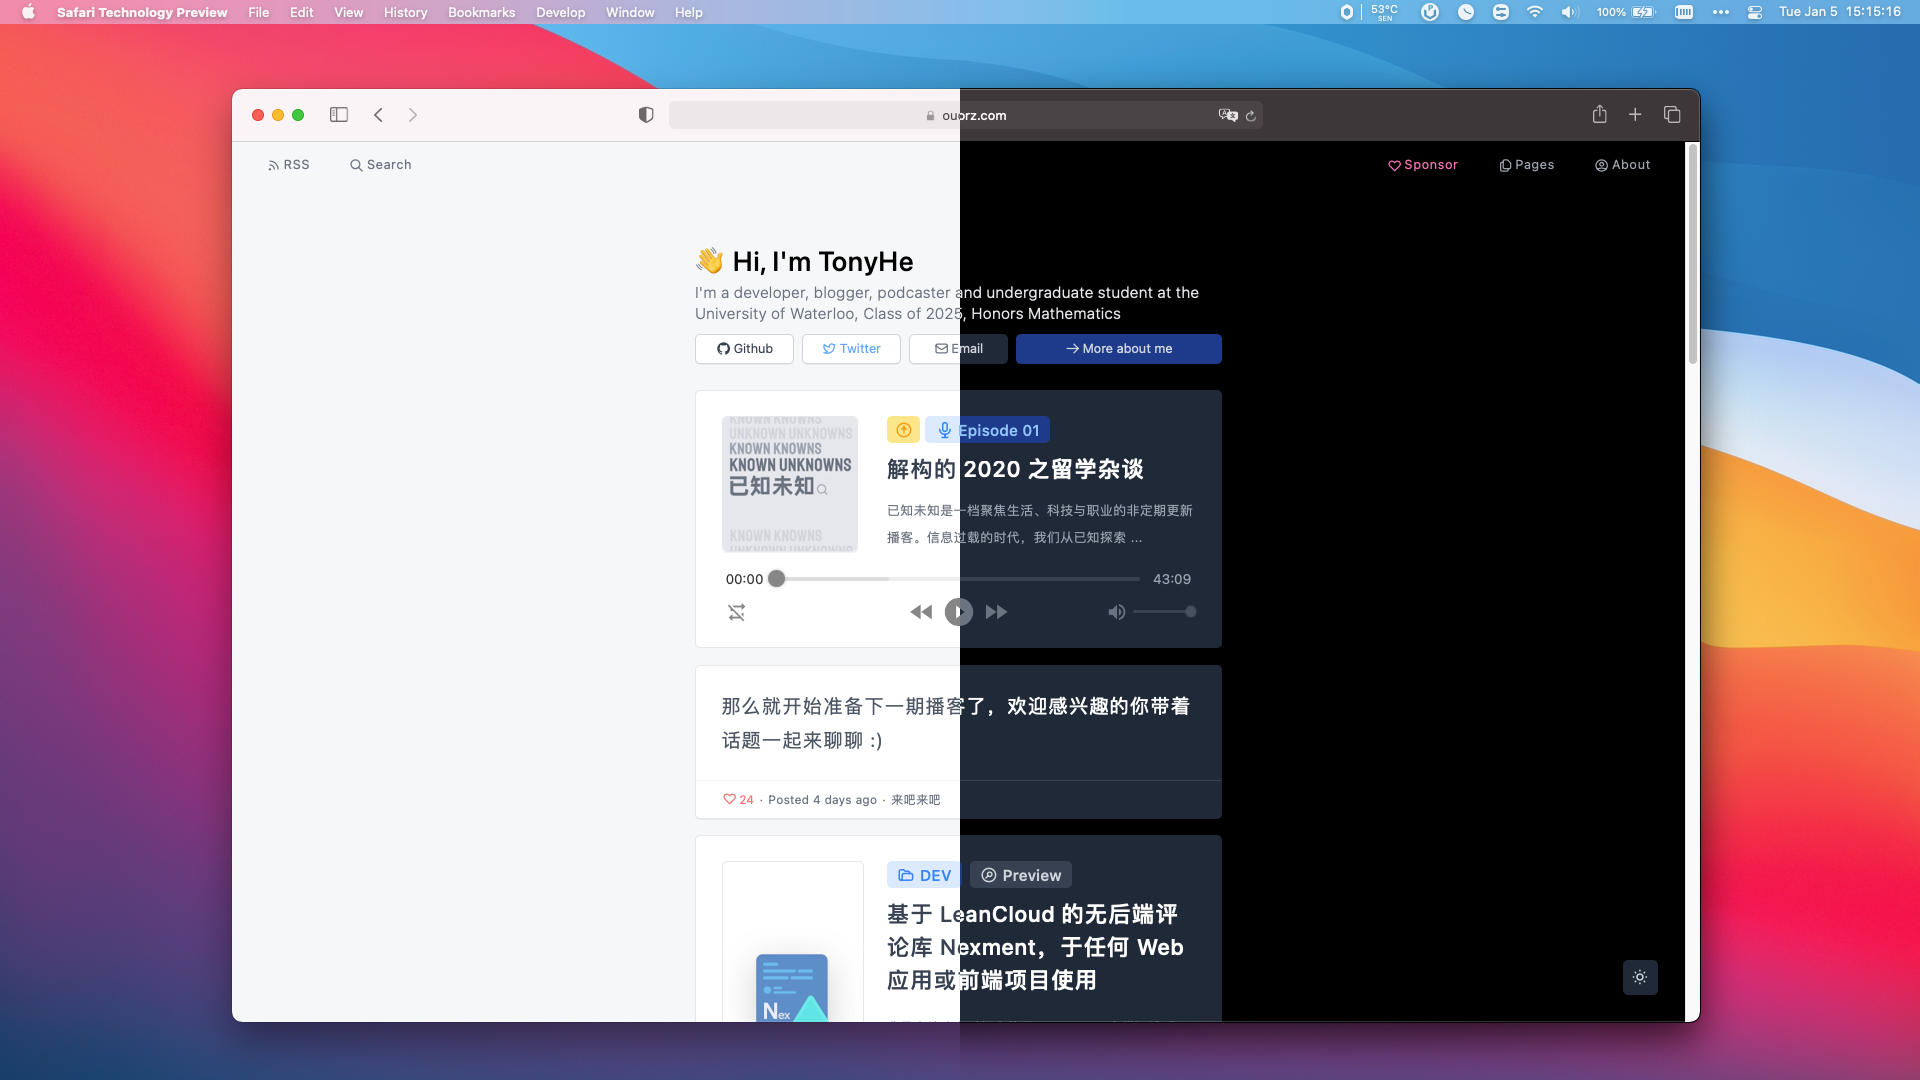
Task: Toggle podcast shuffle/loop icon
Action: click(x=737, y=612)
